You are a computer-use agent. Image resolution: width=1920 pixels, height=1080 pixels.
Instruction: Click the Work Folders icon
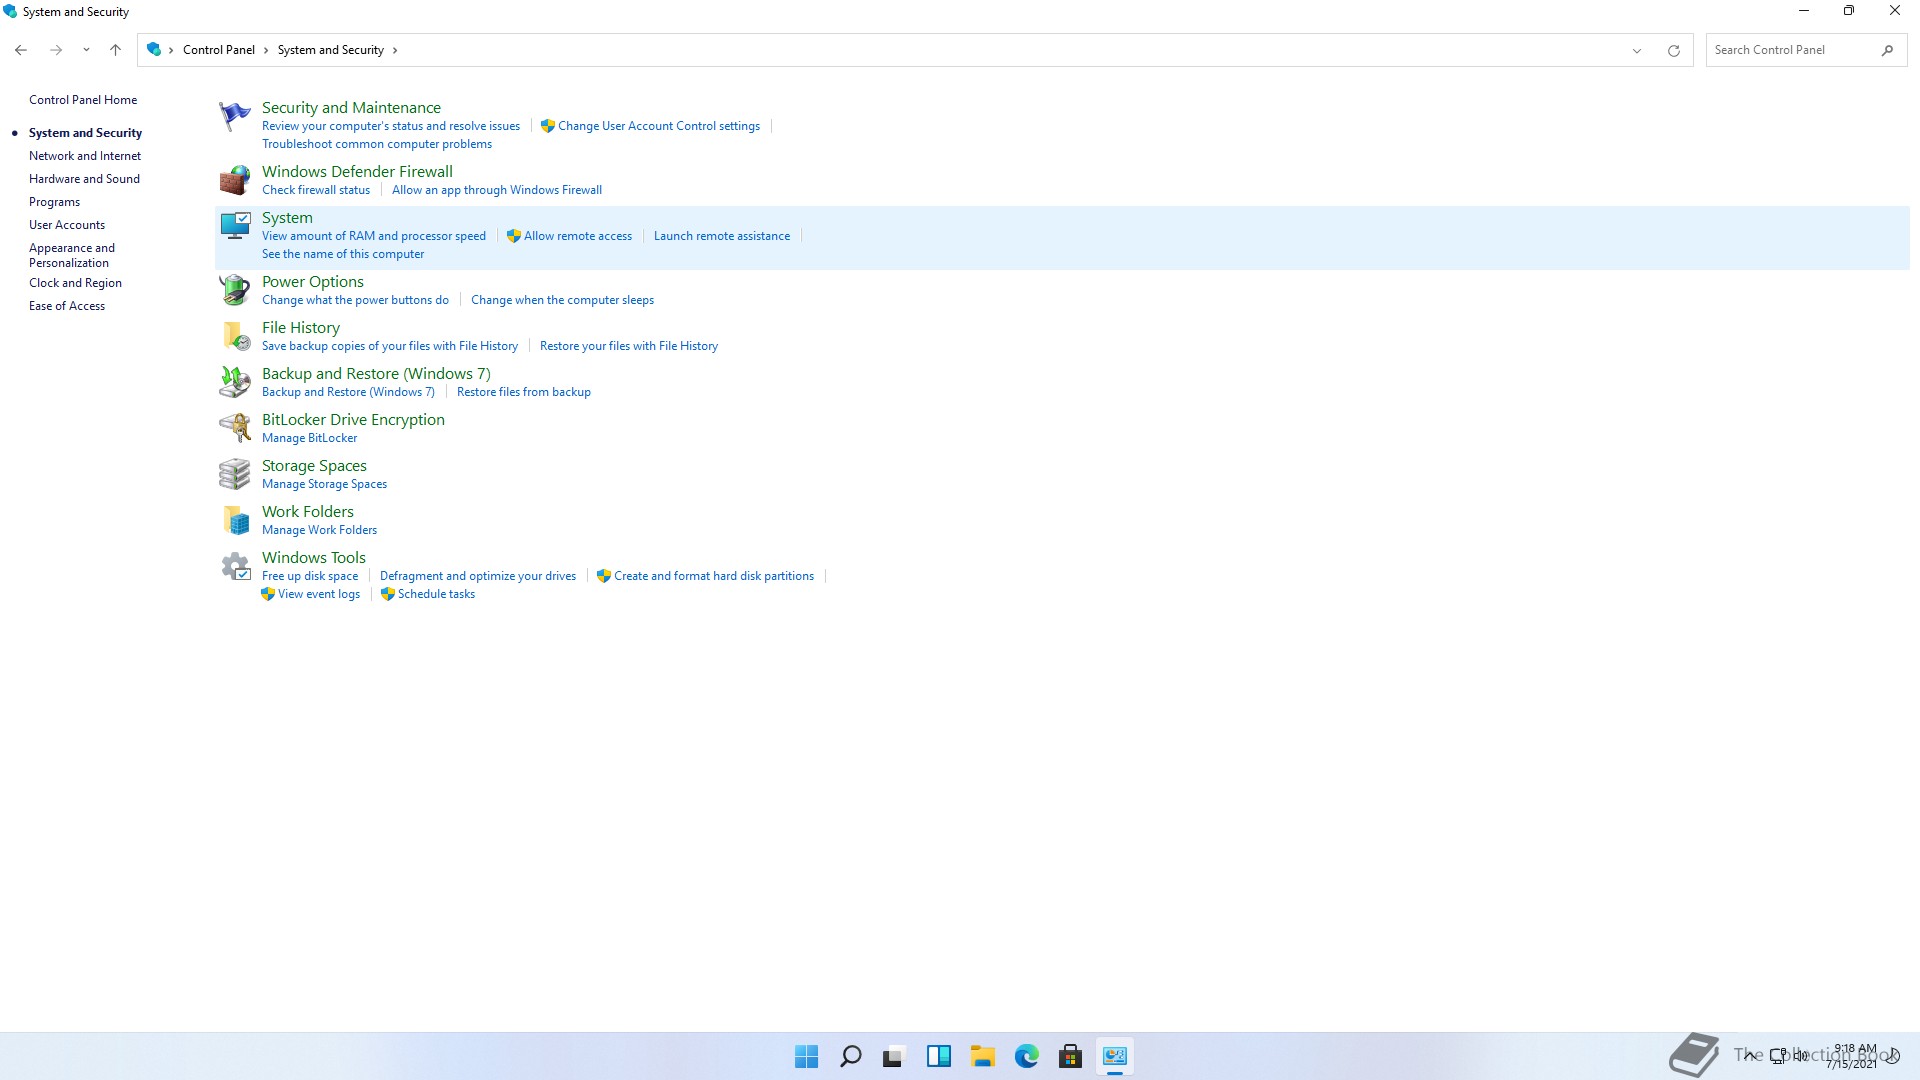[x=235, y=520]
